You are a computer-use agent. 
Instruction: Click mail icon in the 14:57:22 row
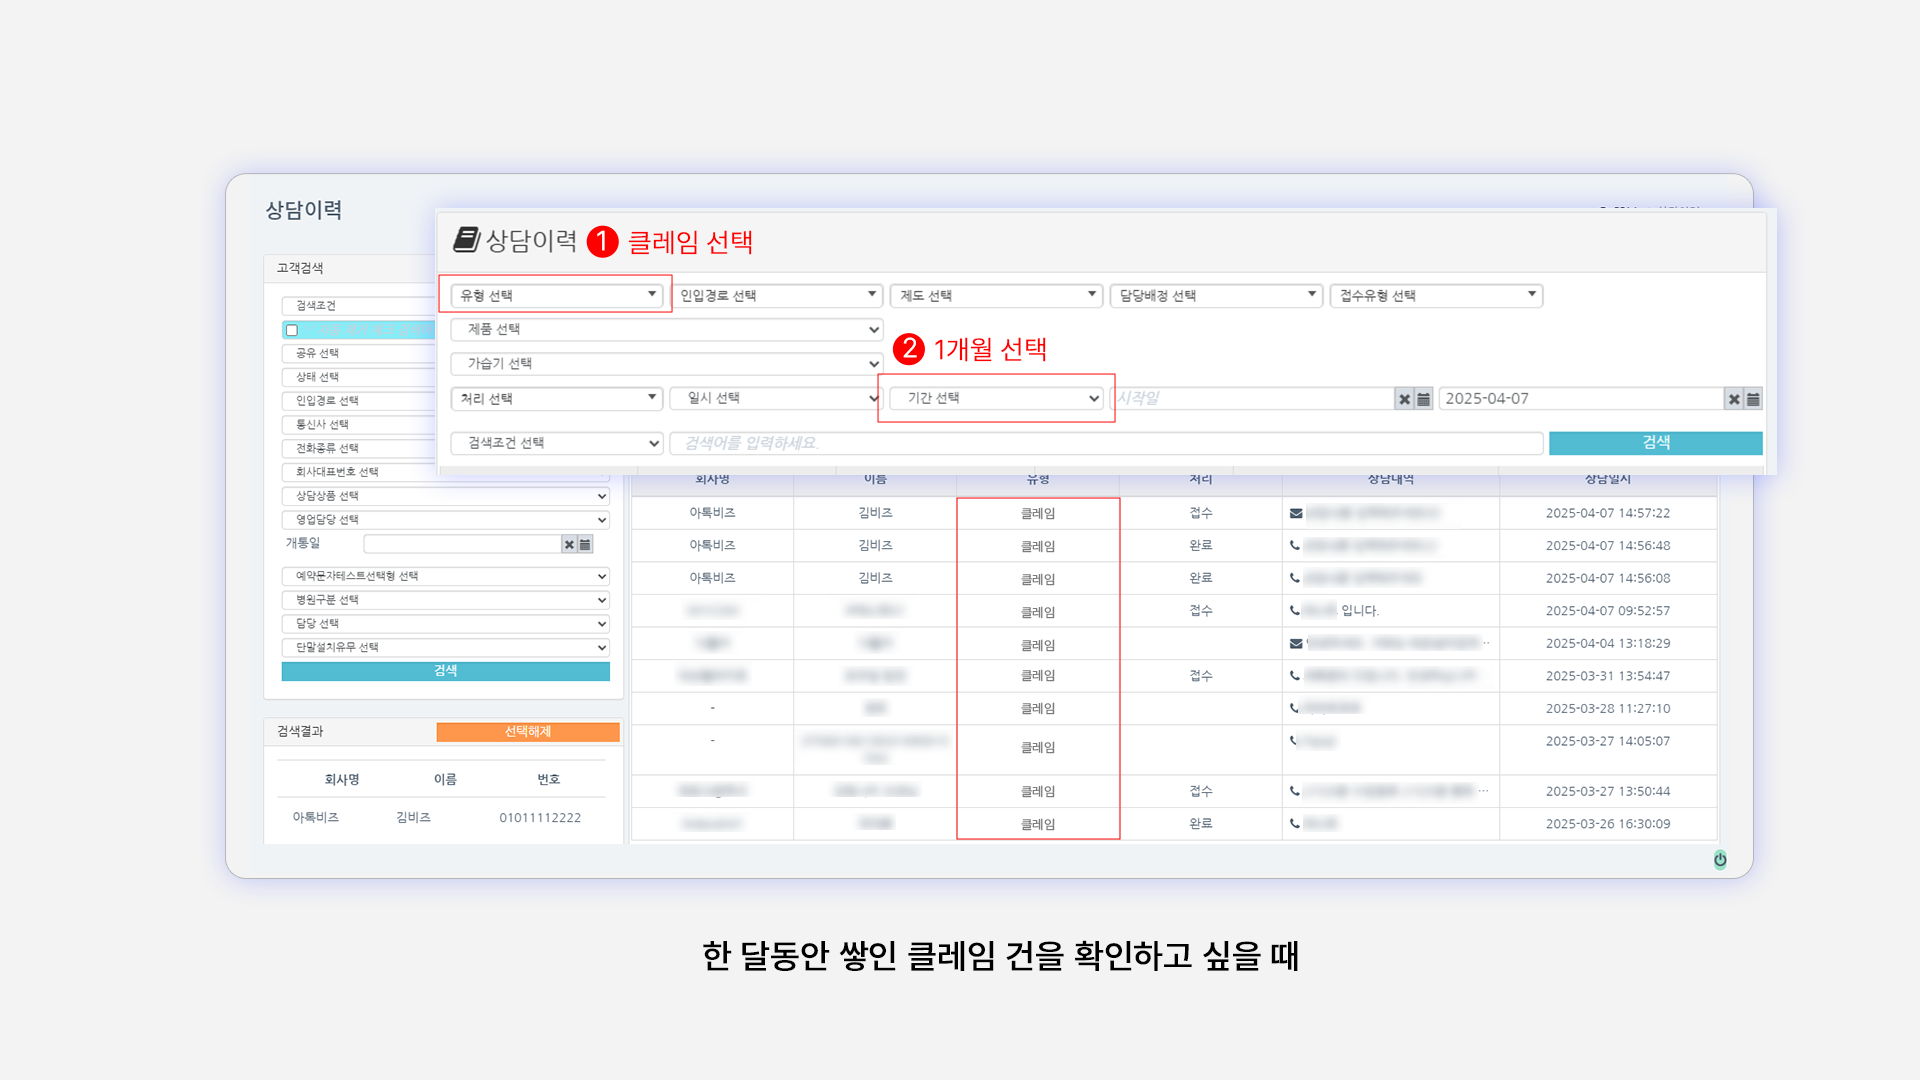(1296, 513)
